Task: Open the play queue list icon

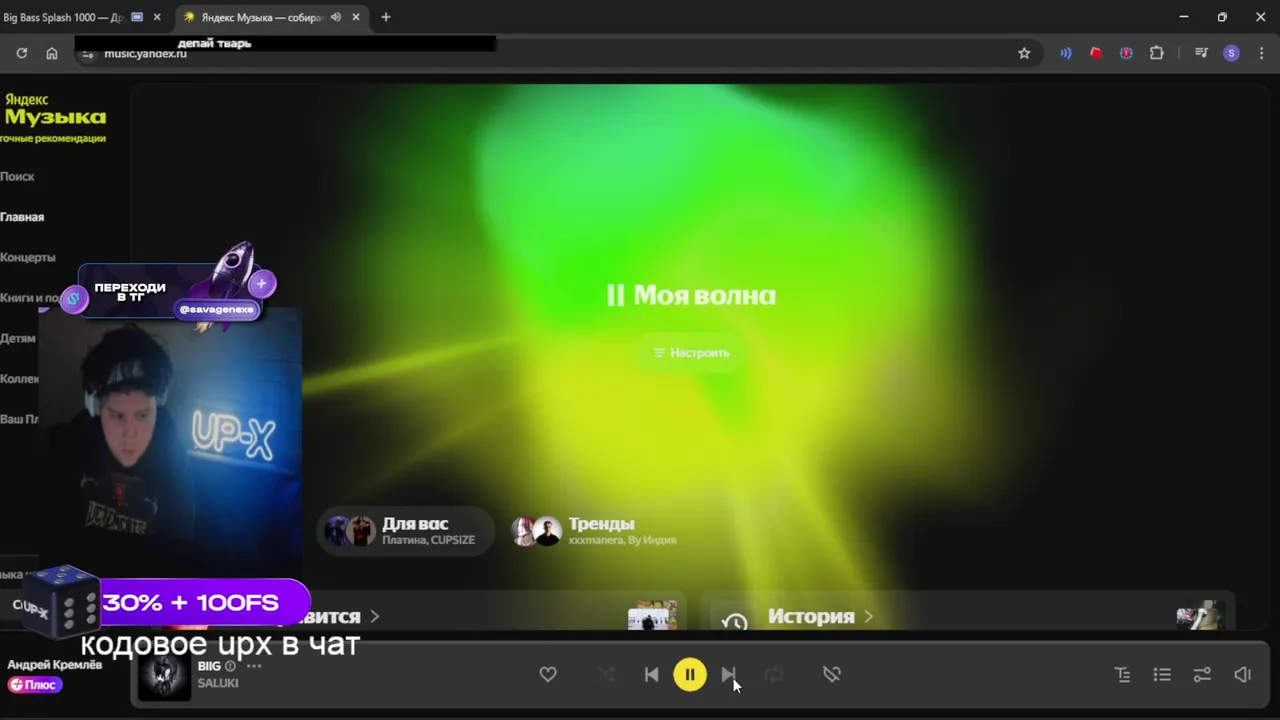Action: pos(1162,675)
